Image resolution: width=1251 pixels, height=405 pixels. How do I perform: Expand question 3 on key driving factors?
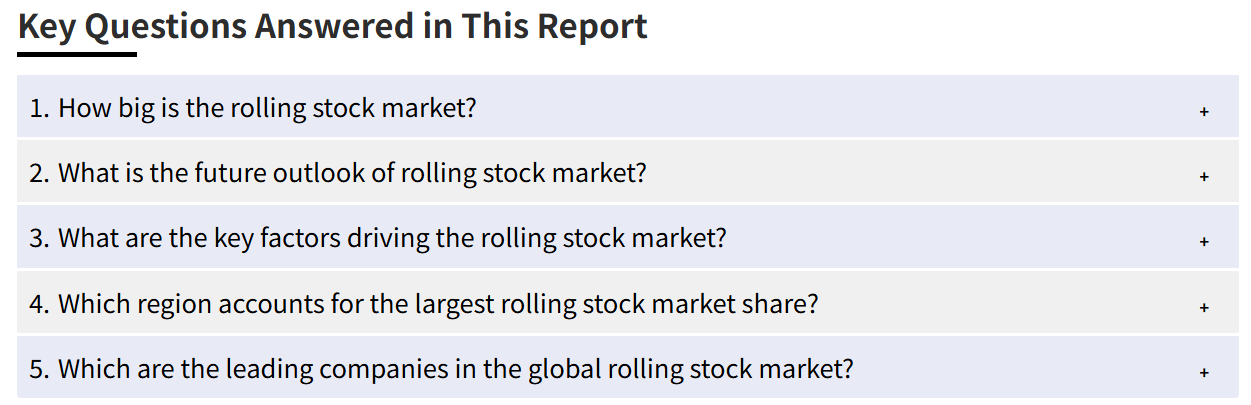(x=628, y=238)
